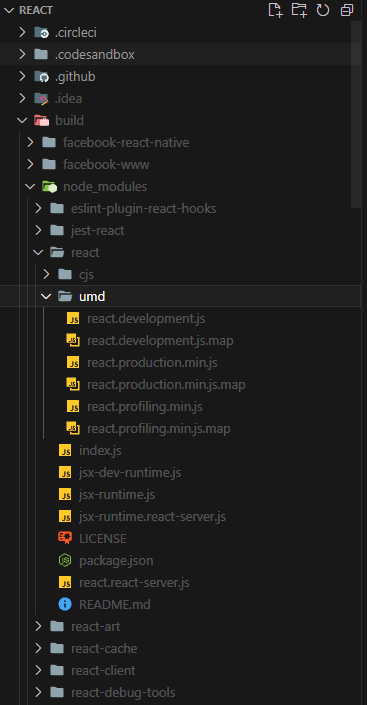Click the blue info icon beside README.md

(x=65, y=605)
